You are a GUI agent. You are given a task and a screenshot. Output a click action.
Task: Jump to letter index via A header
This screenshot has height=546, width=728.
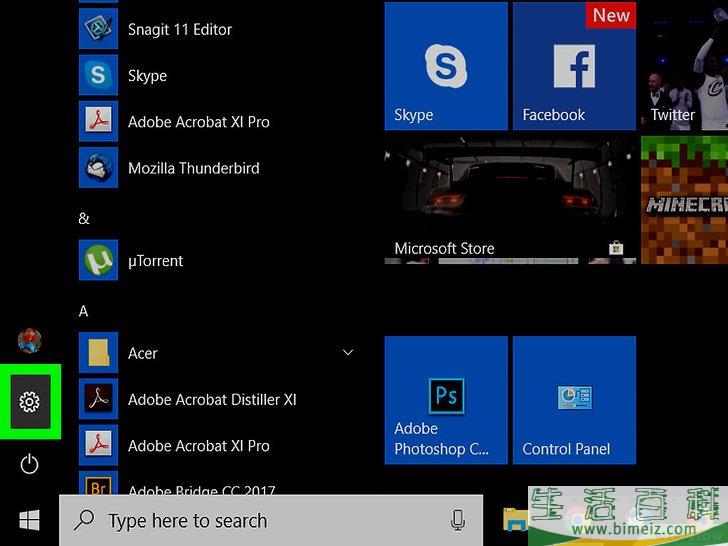pos(84,311)
